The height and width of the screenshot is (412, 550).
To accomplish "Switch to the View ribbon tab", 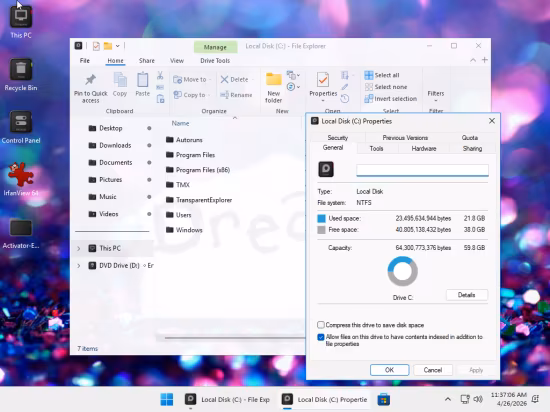I will pos(177,61).
